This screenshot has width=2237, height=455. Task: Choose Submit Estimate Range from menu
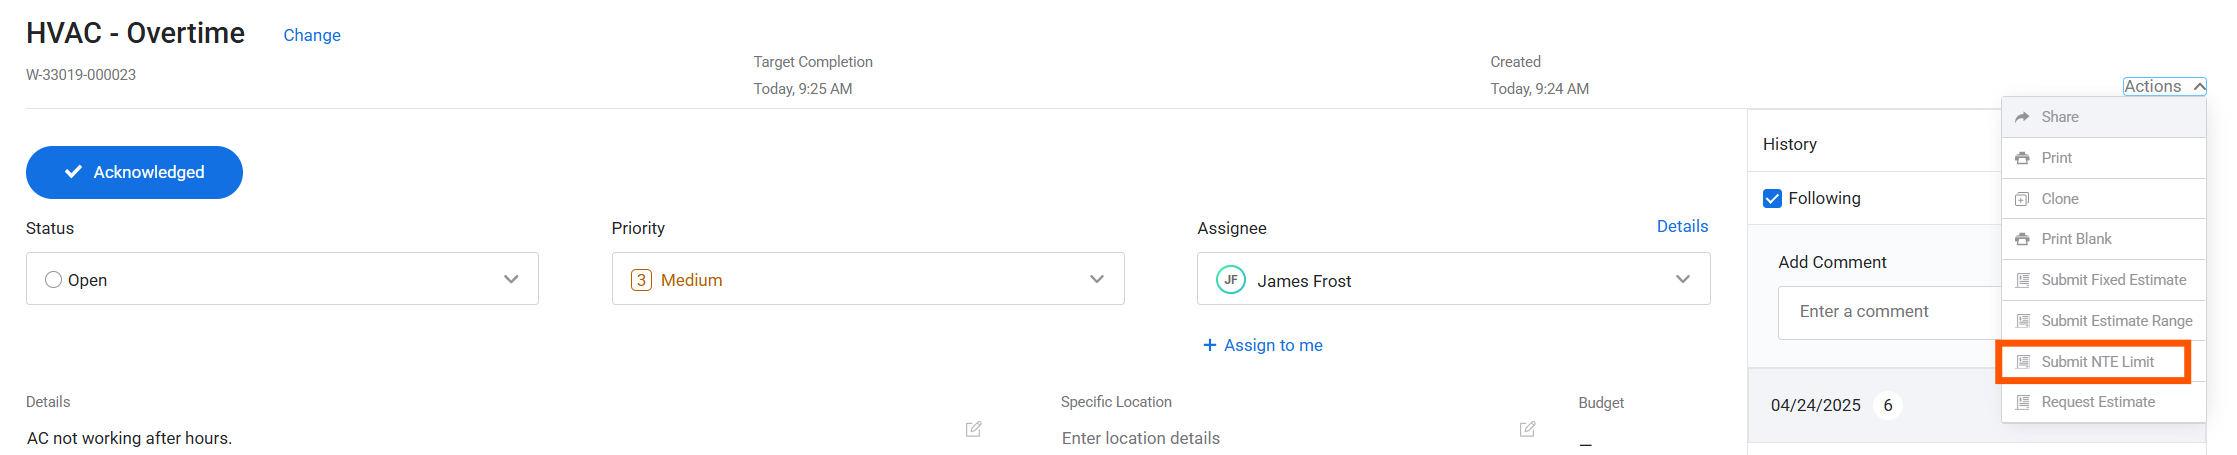(2116, 321)
